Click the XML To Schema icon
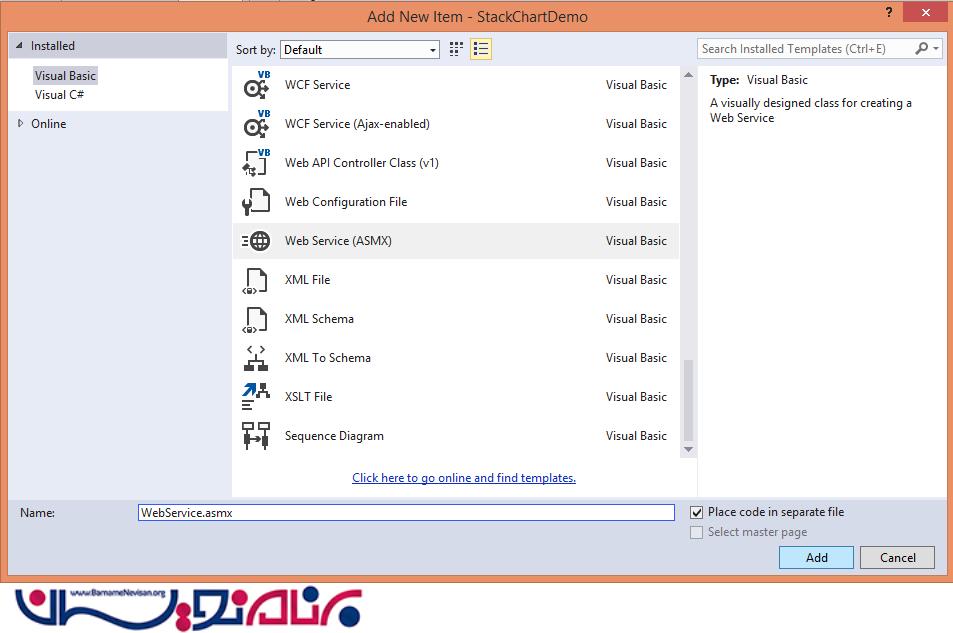Screen dimensions: 953x633 pos(256,358)
